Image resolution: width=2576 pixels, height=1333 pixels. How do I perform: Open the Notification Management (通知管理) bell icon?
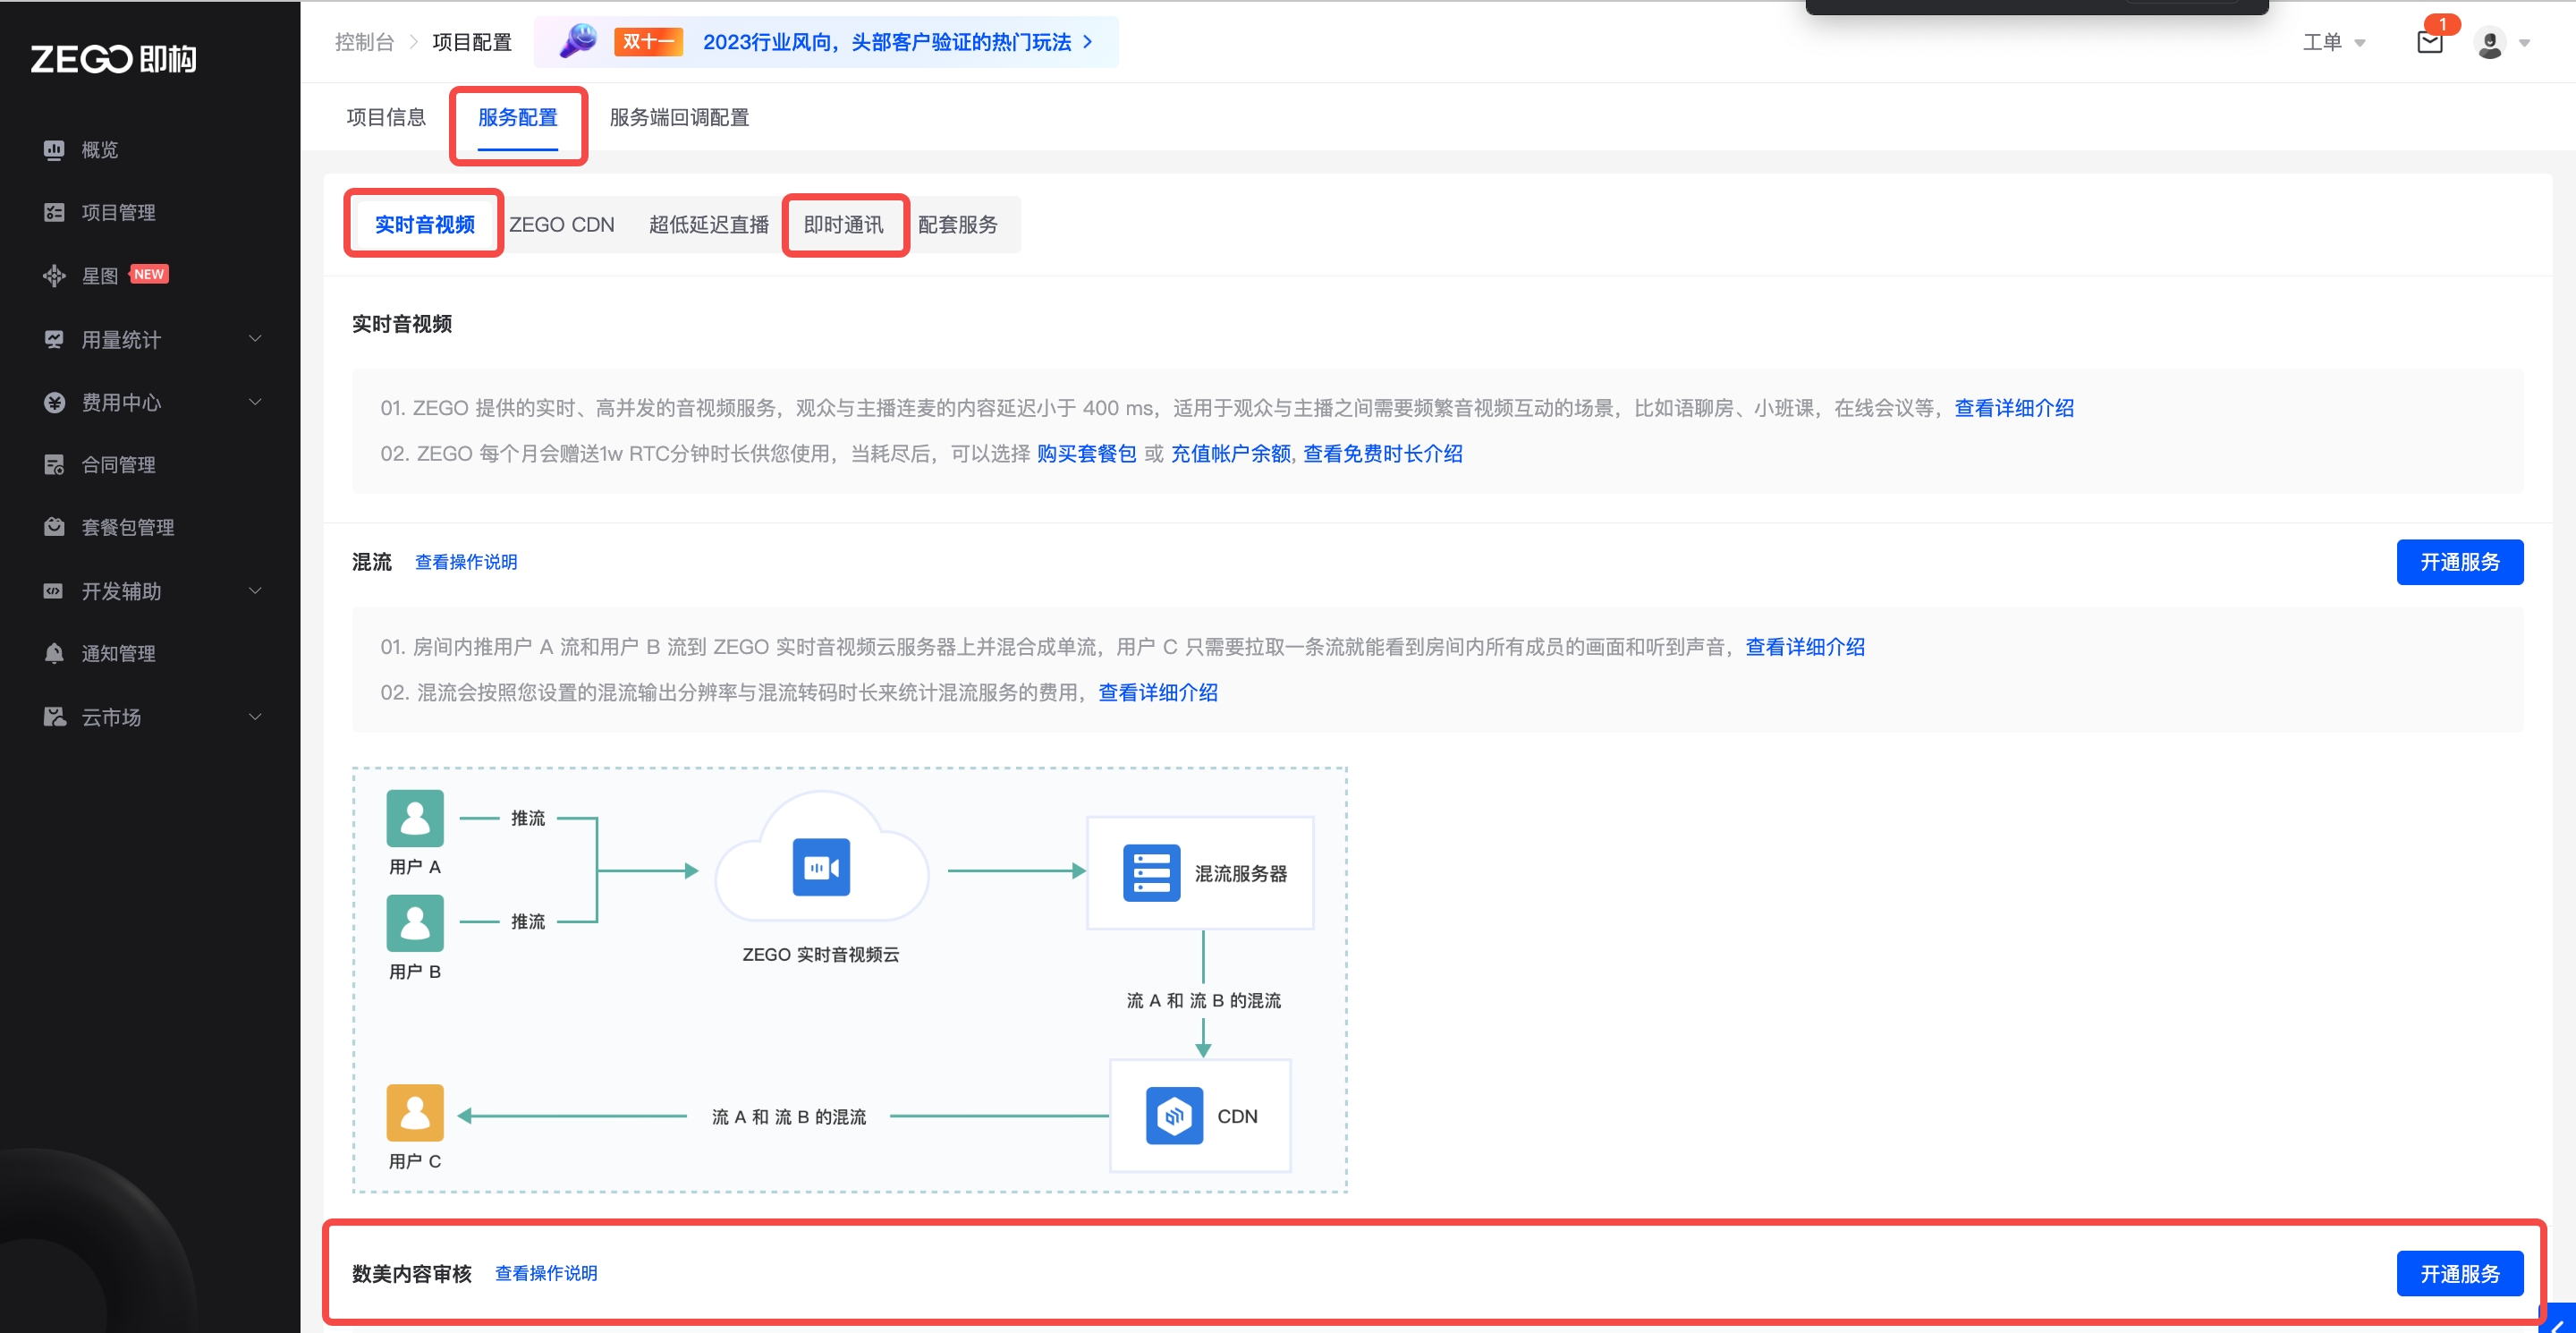pyautogui.click(x=54, y=653)
